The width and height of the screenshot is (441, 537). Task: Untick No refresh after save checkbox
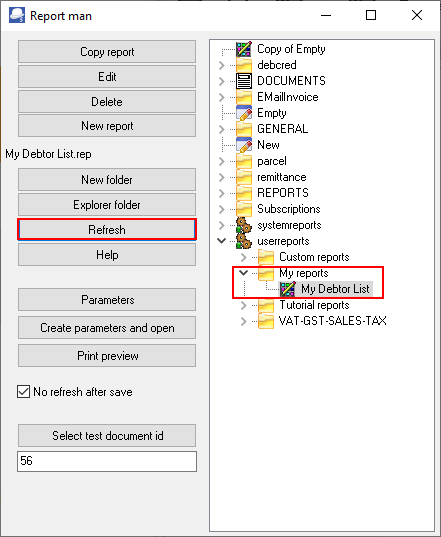23,391
